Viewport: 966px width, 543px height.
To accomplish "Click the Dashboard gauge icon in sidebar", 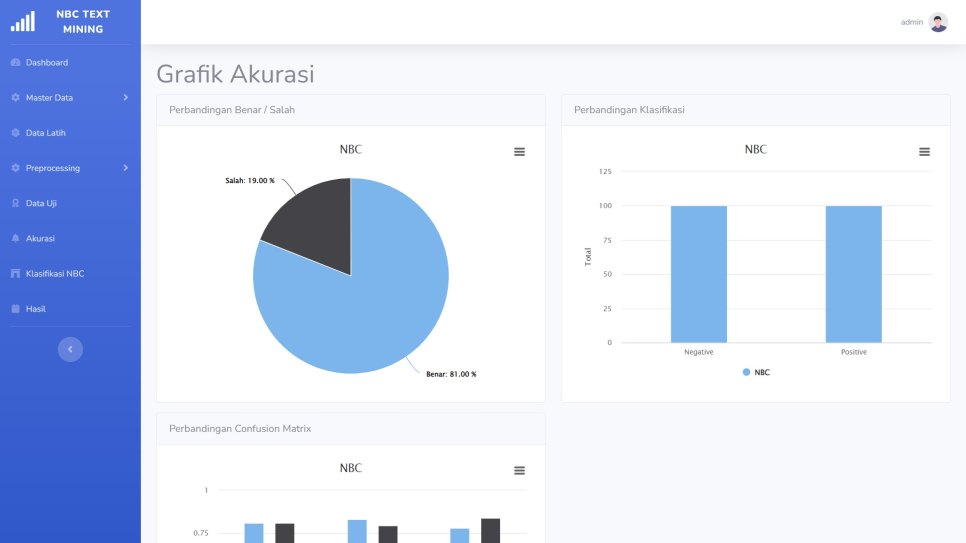I will [15, 63].
